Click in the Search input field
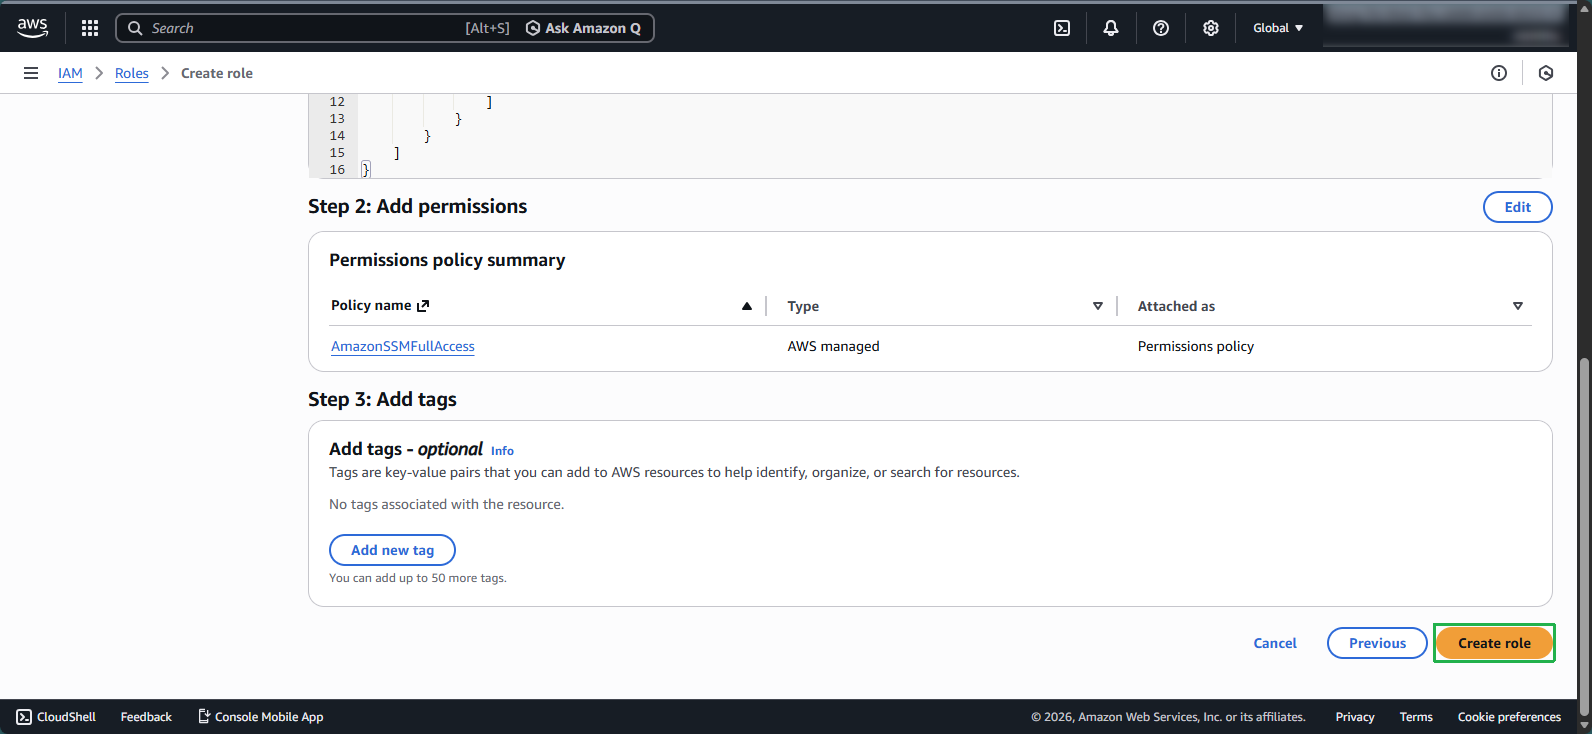Image resolution: width=1592 pixels, height=734 pixels. 300,28
